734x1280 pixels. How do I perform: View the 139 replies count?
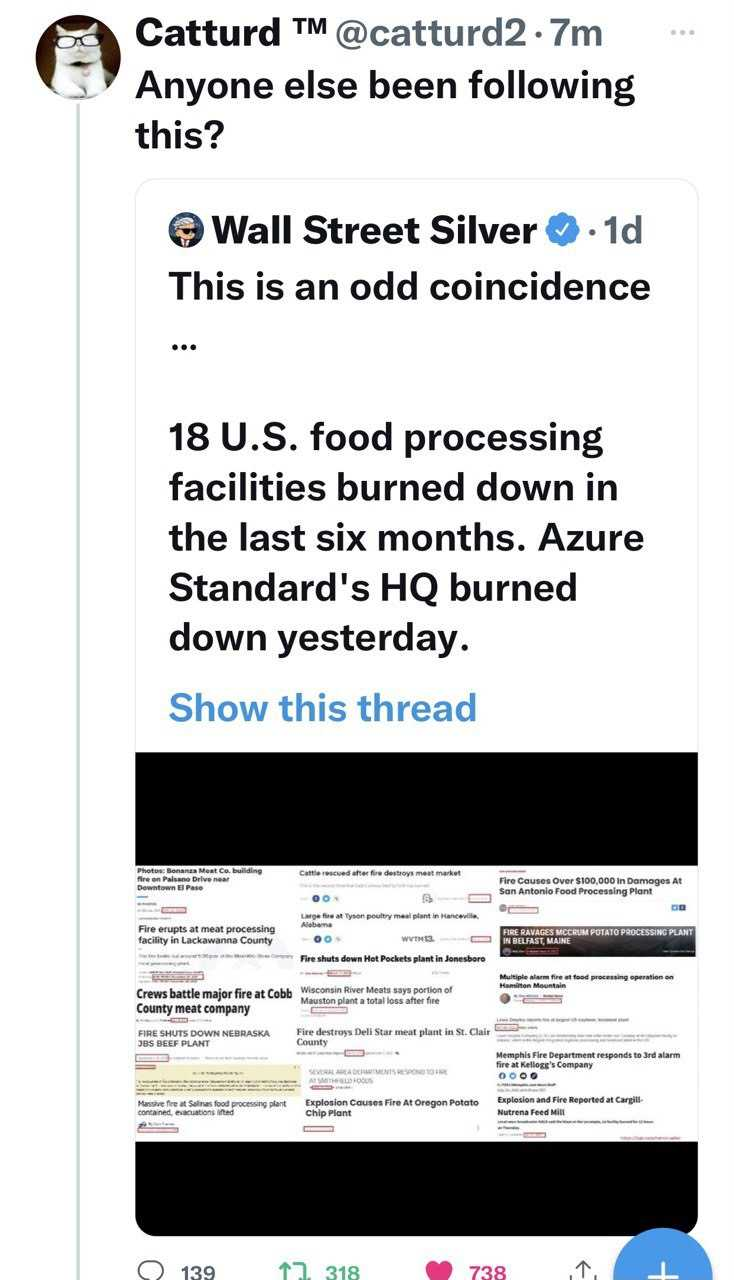(197, 1272)
